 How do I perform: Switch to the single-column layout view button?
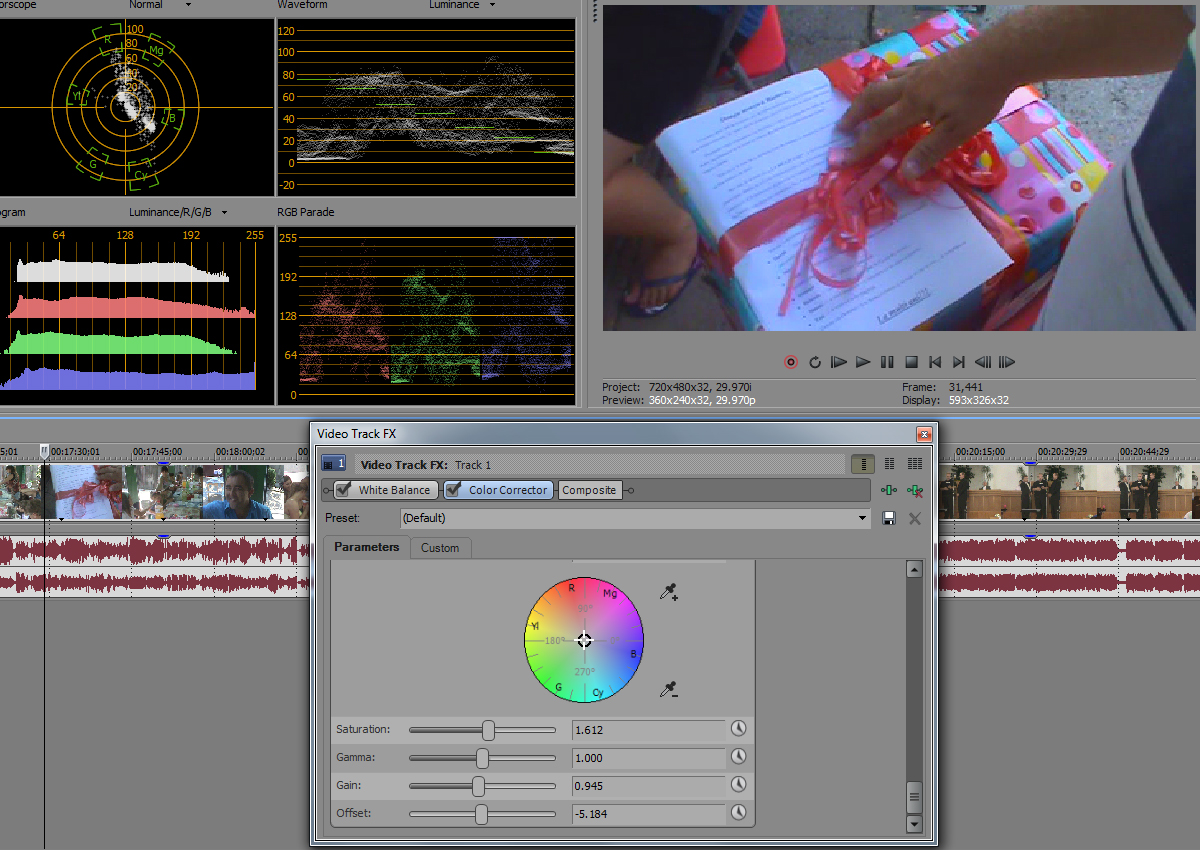click(x=861, y=464)
